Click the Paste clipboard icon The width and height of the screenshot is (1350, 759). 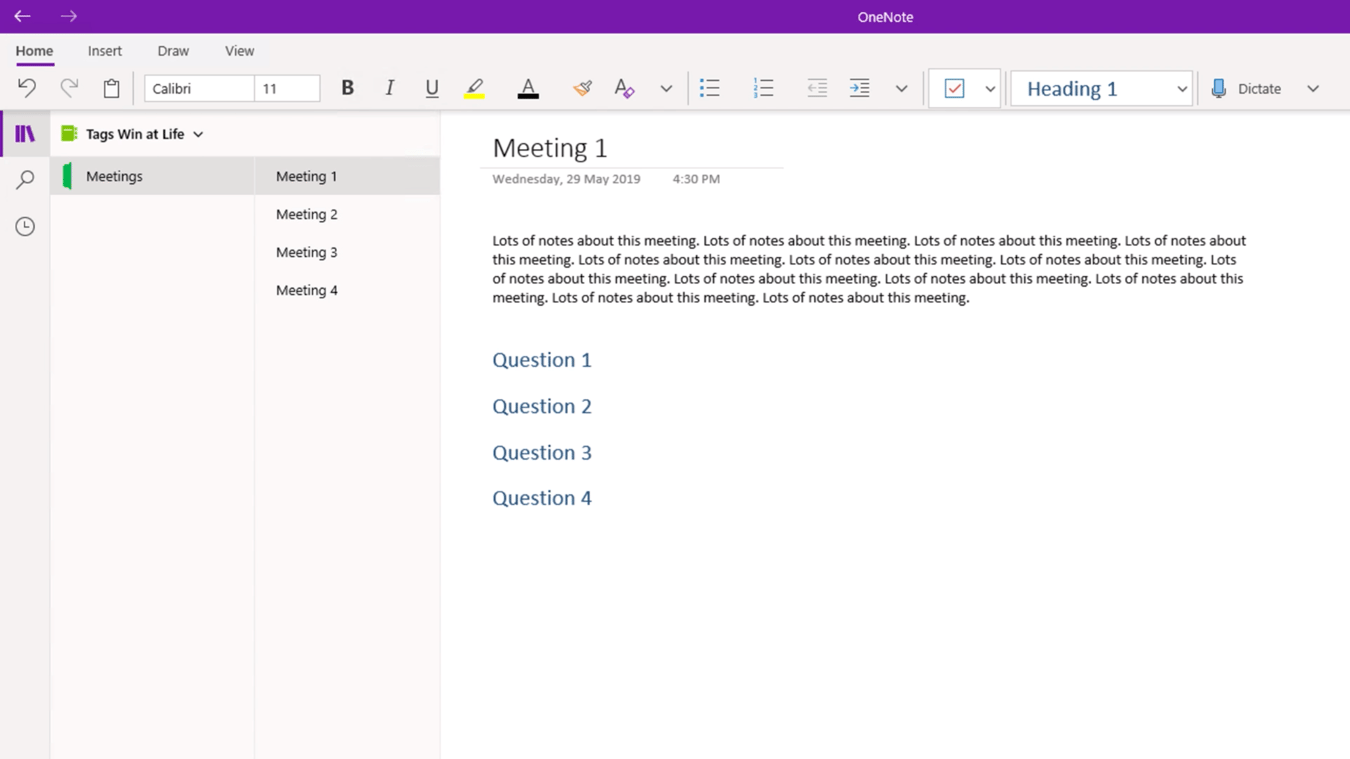pyautogui.click(x=110, y=88)
